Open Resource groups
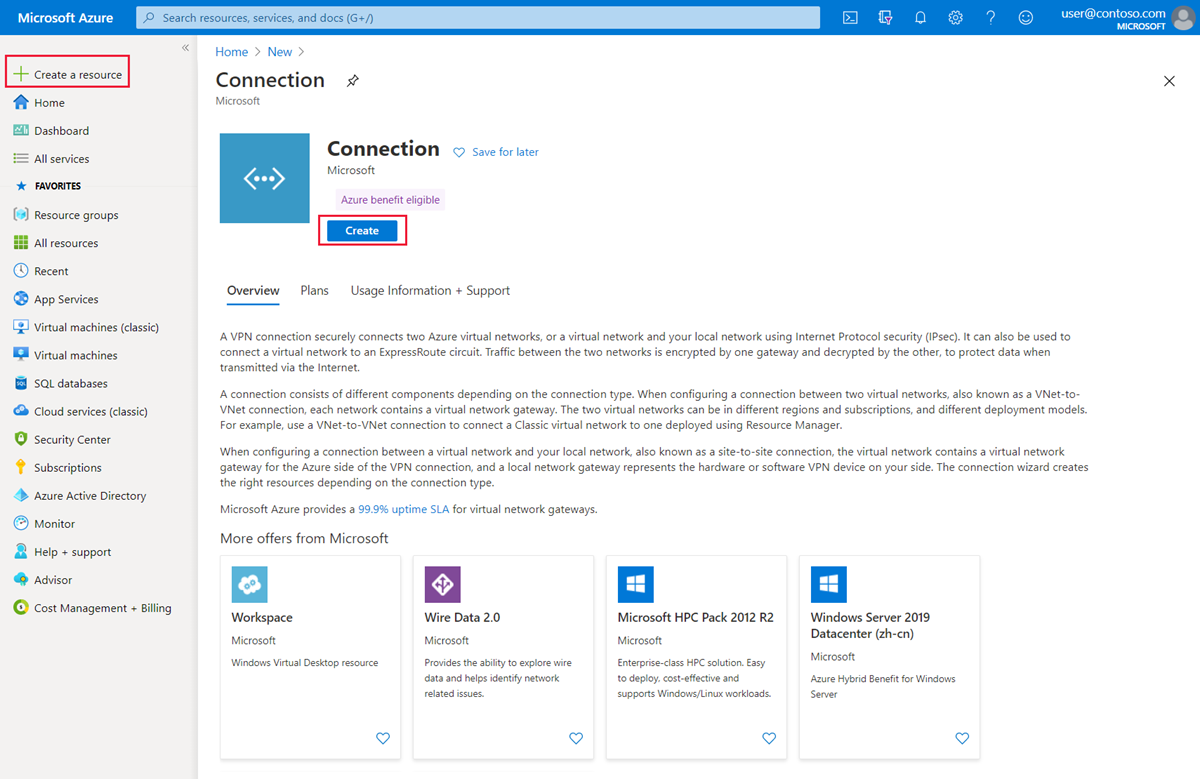The image size is (1200, 779). coord(66,215)
